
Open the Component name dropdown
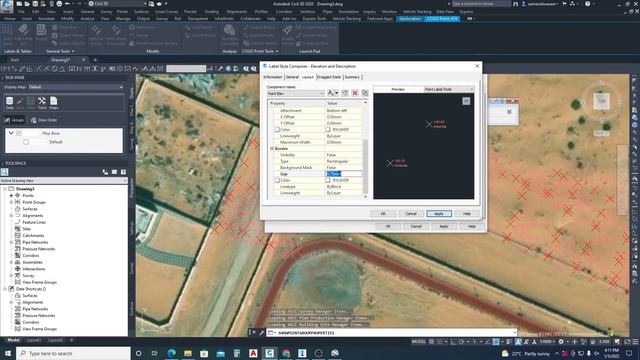[x=296, y=93]
